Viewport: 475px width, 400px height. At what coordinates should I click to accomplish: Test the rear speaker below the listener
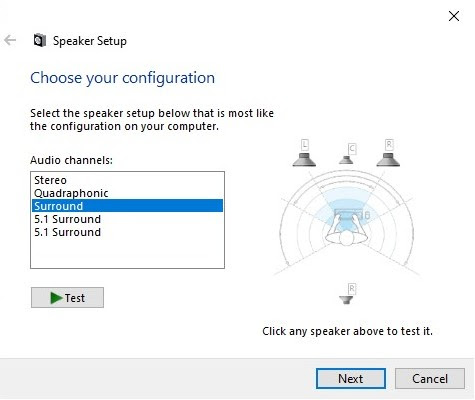[346, 300]
